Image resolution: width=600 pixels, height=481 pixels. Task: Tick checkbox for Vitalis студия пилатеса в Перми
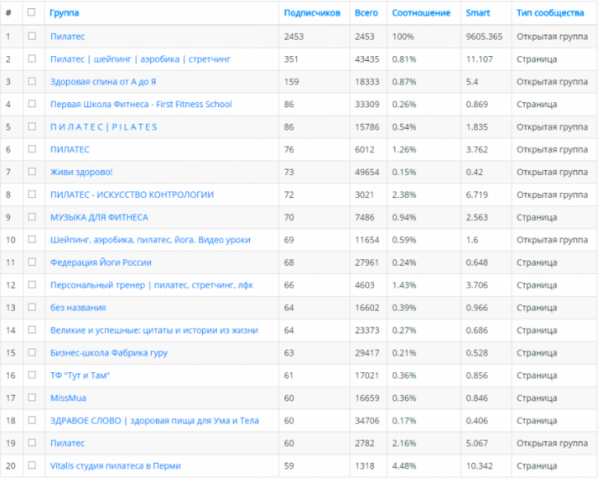click(32, 465)
